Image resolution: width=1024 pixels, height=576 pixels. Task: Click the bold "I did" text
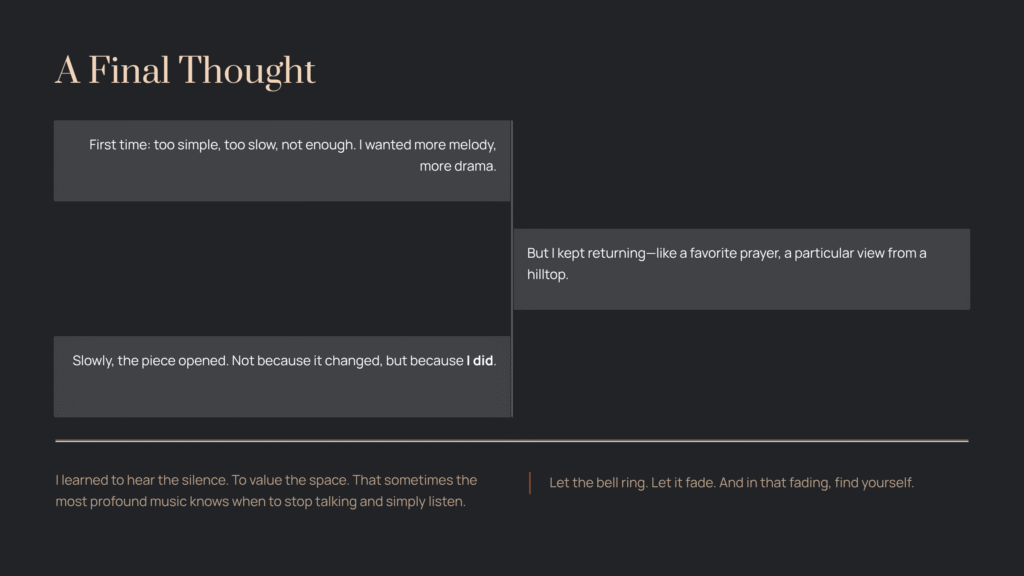pyautogui.click(x=480, y=360)
